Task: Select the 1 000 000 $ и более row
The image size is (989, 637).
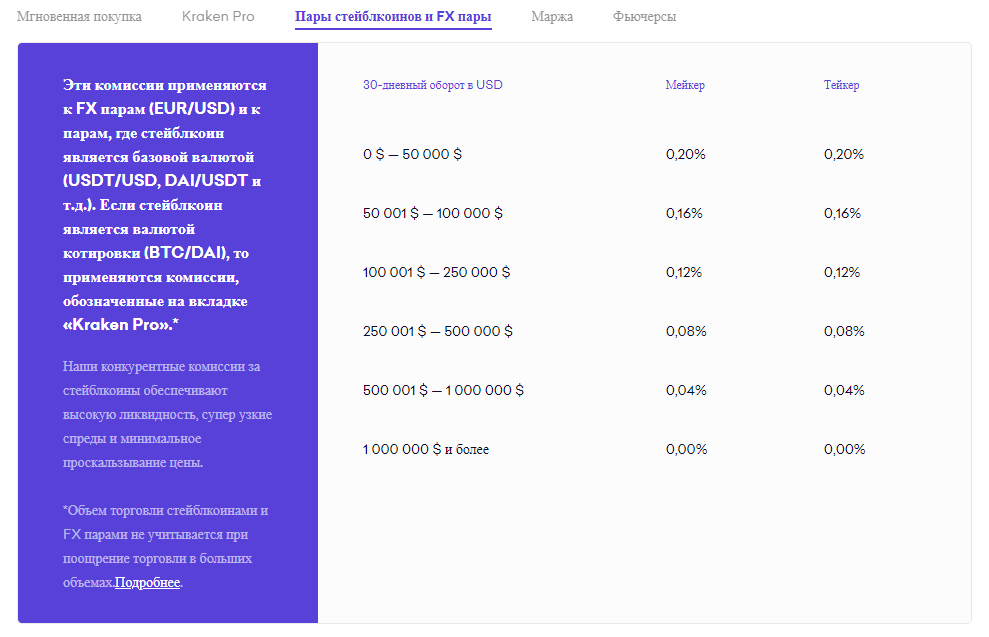Action: pos(614,449)
